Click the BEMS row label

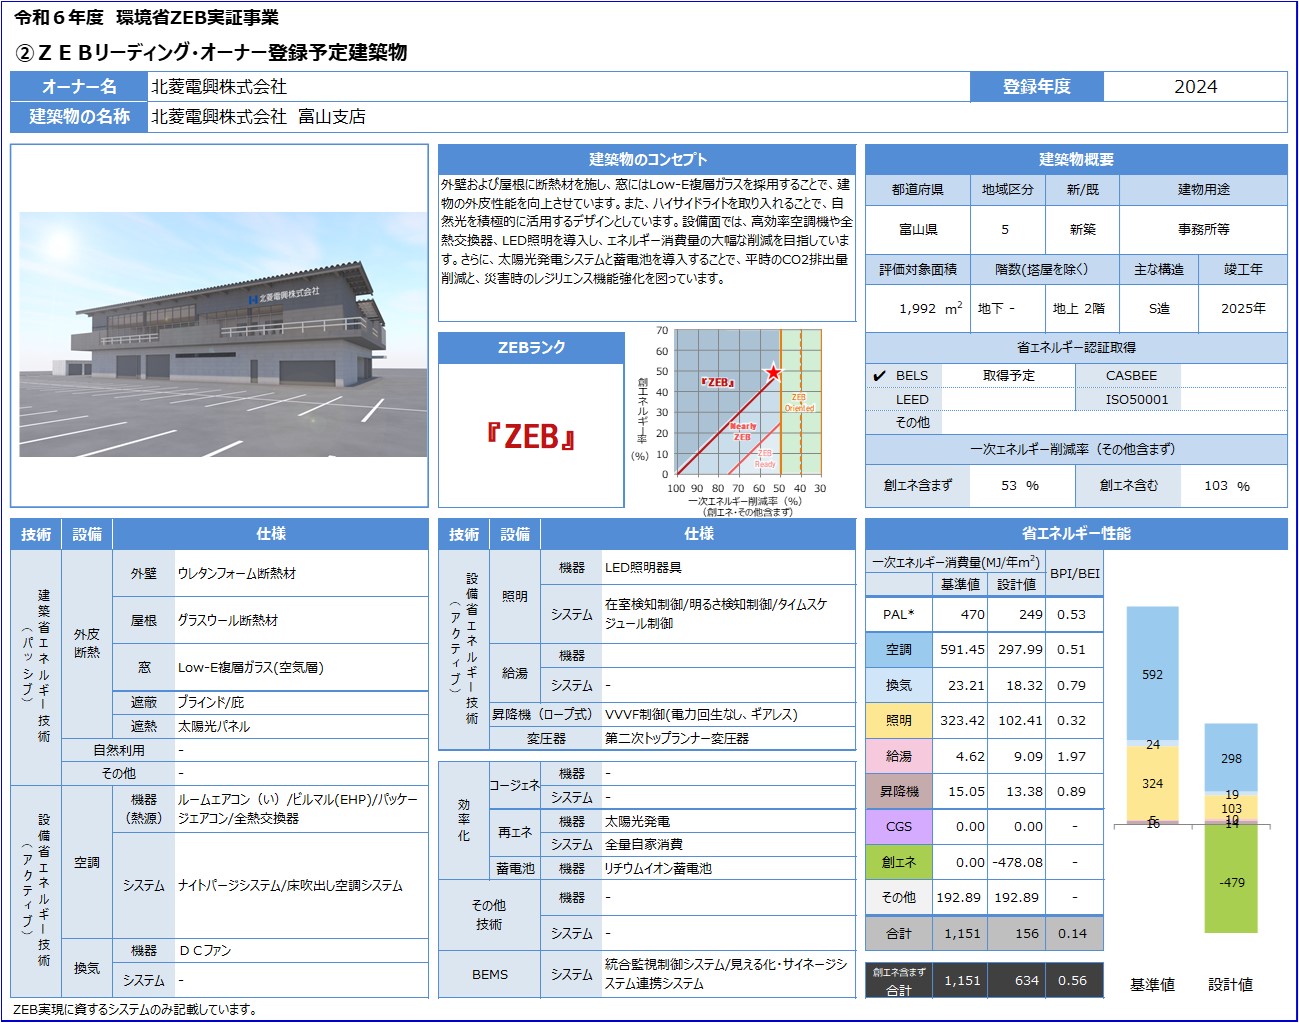point(490,975)
